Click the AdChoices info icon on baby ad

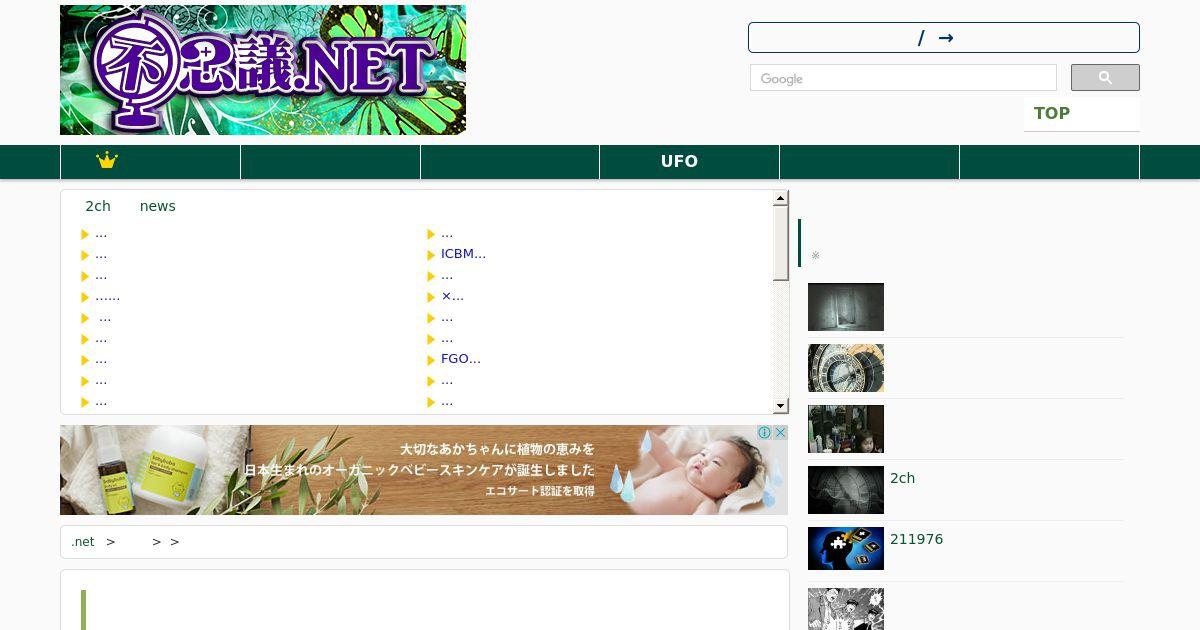(x=764, y=433)
